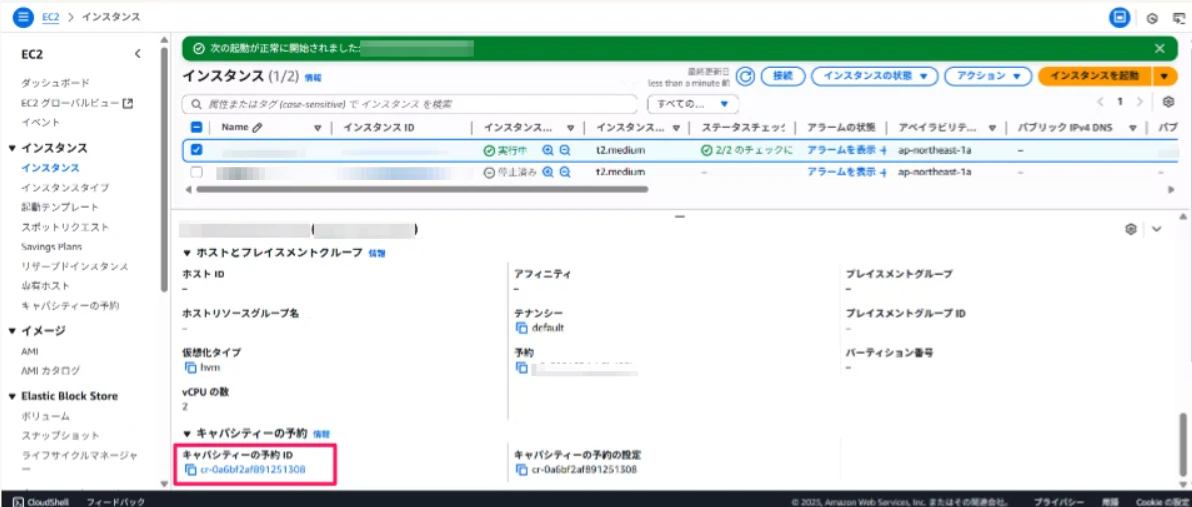Screen dimensions: 1192x507
Task: Copy the hvm virtualization type
Action: point(191,367)
